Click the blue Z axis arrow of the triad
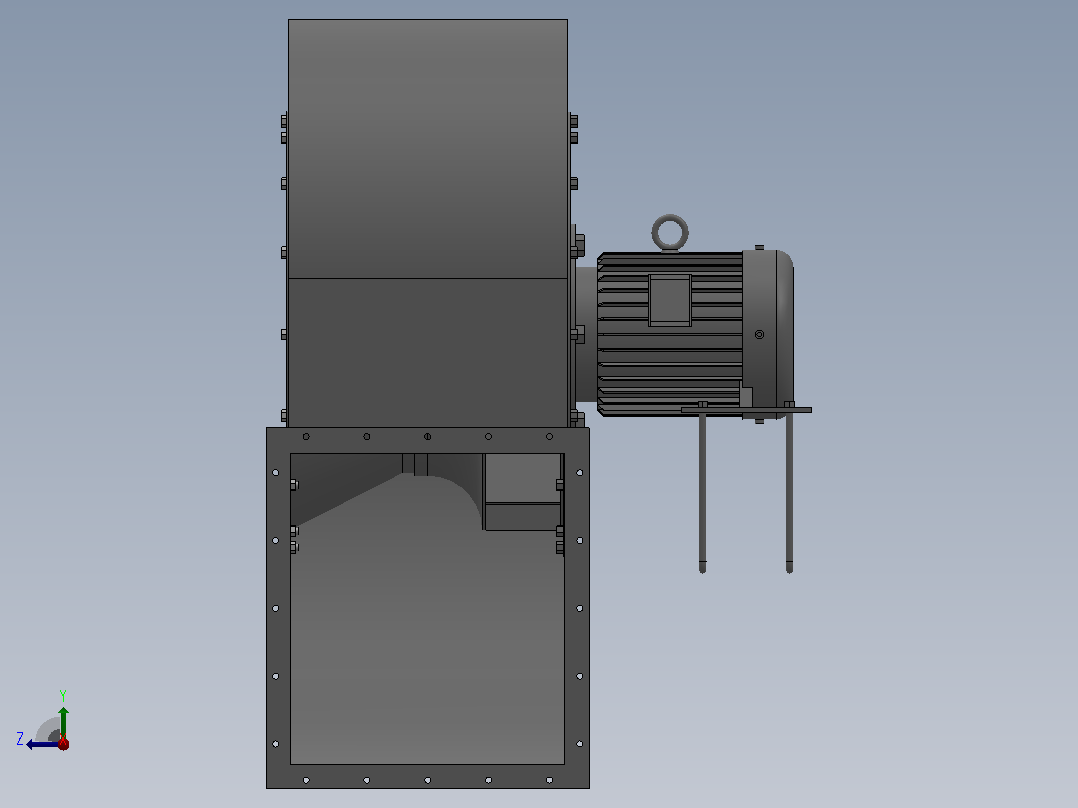The height and width of the screenshot is (808, 1078). [x=41, y=744]
